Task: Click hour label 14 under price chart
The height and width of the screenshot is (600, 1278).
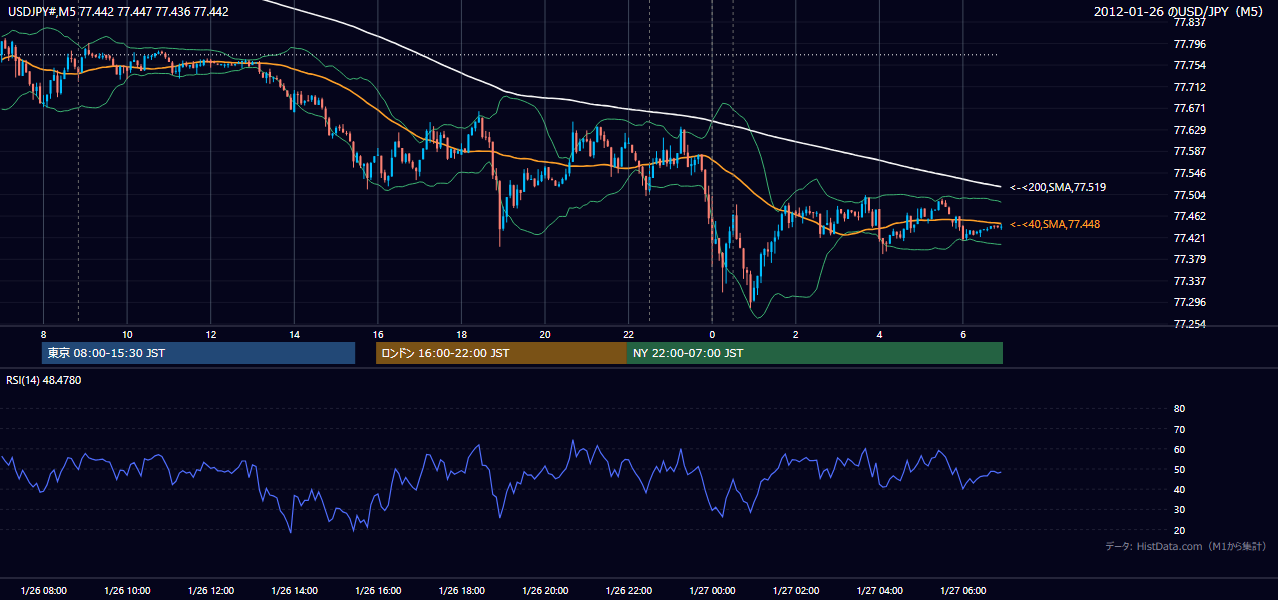Action: tap(294, 334)
